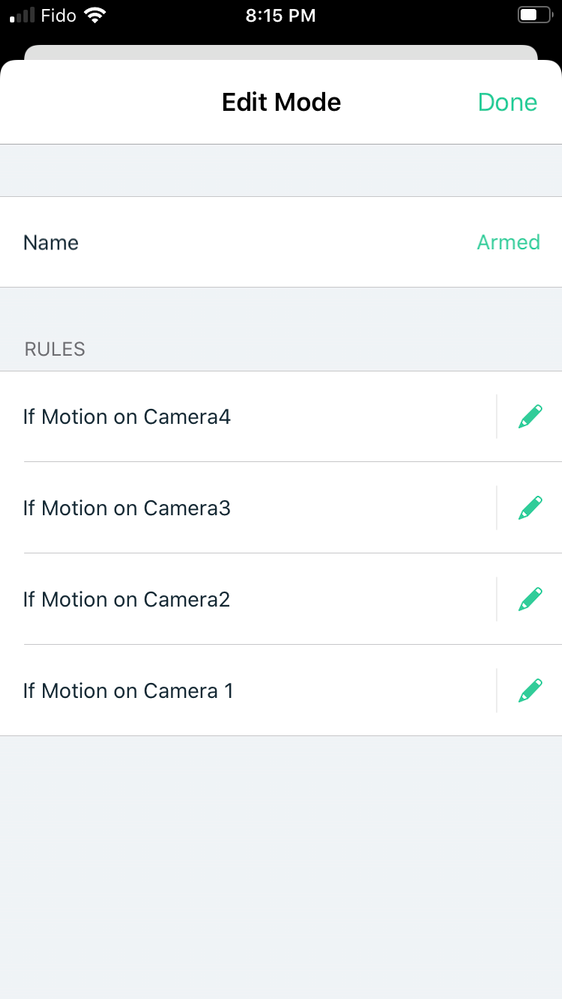Viewport: 562px width, 999px height.
Task: Change the mode name Armed
Action: pos(508,242)
